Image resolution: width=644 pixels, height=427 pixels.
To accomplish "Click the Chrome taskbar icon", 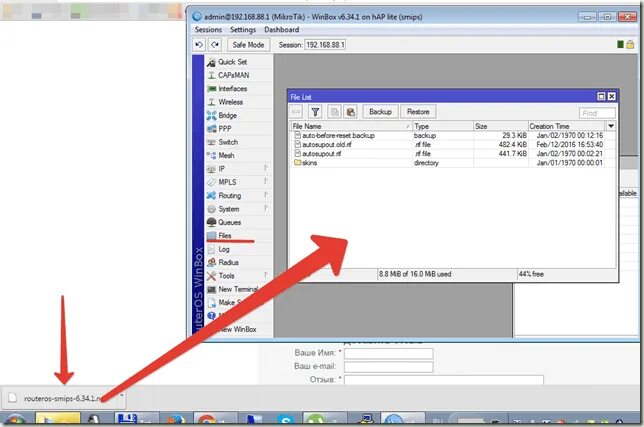I will coord(206,420).
